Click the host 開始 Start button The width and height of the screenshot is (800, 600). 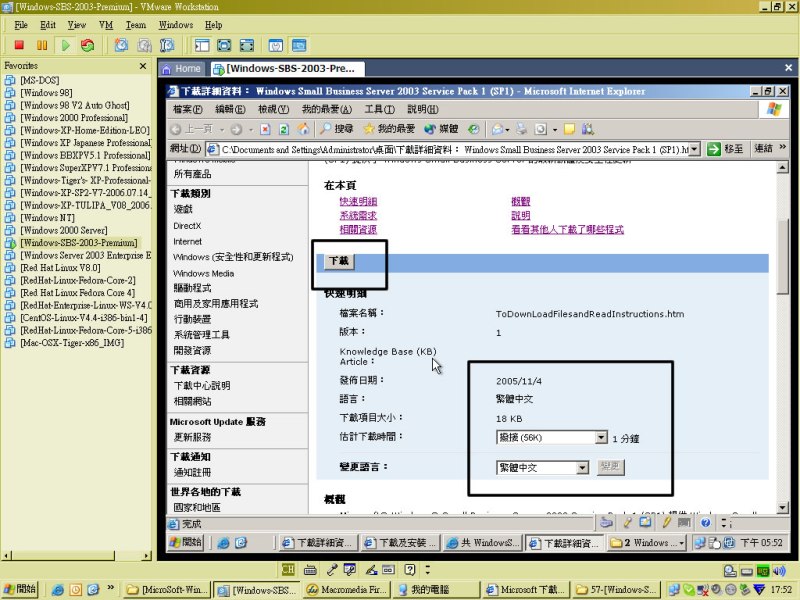point(20,589)
